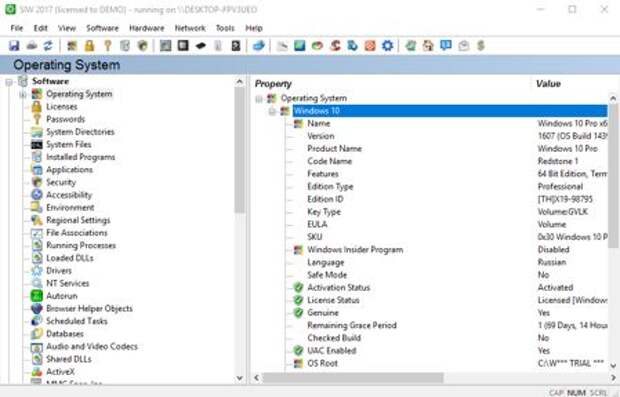Screen dimensions: 620x397
Task: Click the Print toolbar icon
Action: point(32,46)
